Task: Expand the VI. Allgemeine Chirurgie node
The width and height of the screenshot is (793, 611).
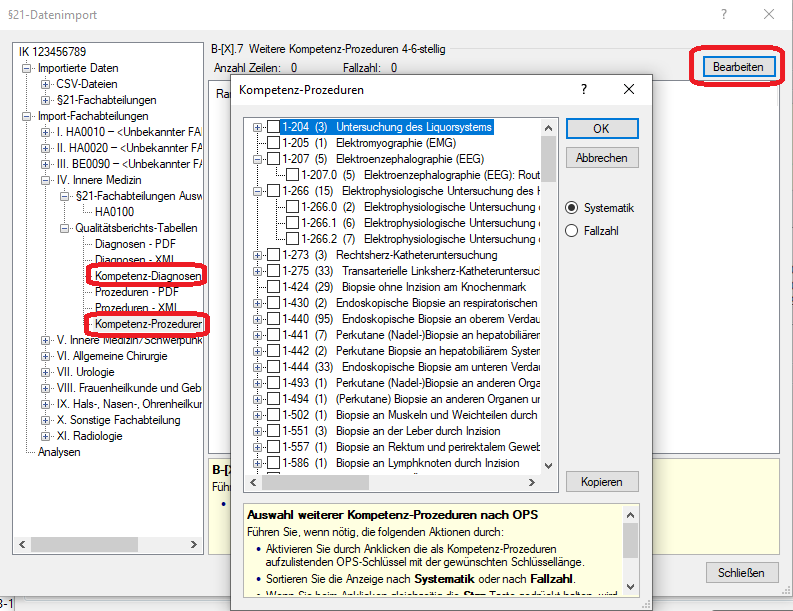Action: point(46,356)
